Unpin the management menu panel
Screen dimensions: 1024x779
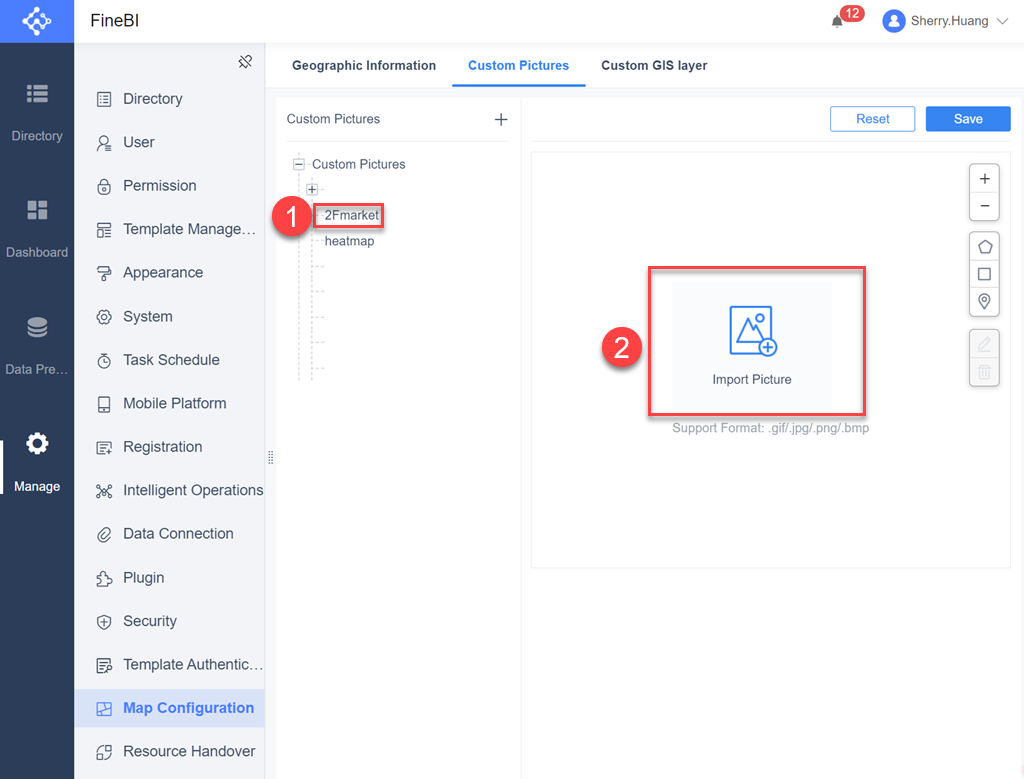click(x=245, y=61)
